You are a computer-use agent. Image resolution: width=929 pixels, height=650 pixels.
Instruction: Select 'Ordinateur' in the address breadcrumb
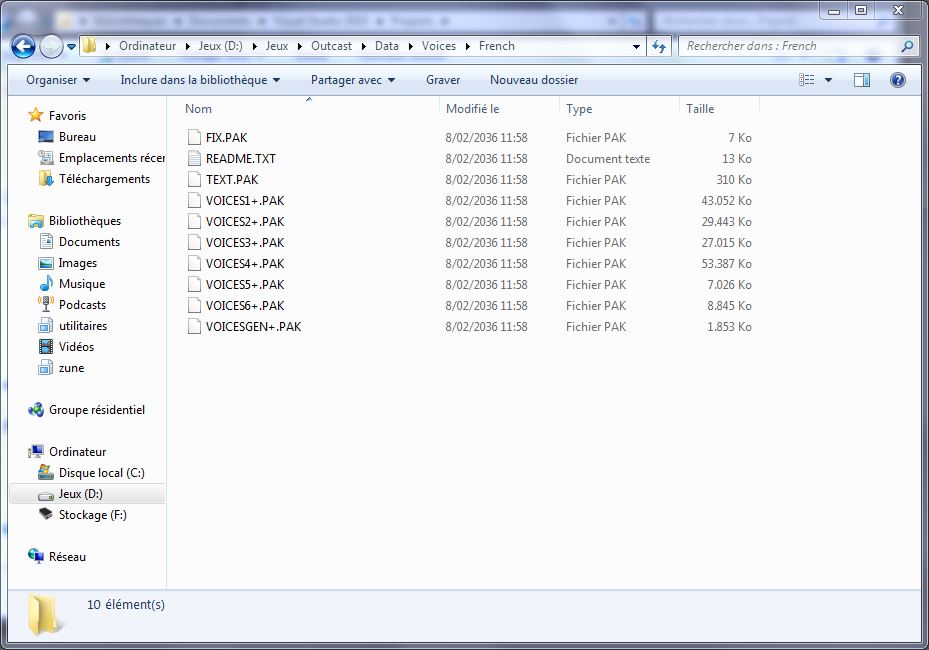coord(148,46)
